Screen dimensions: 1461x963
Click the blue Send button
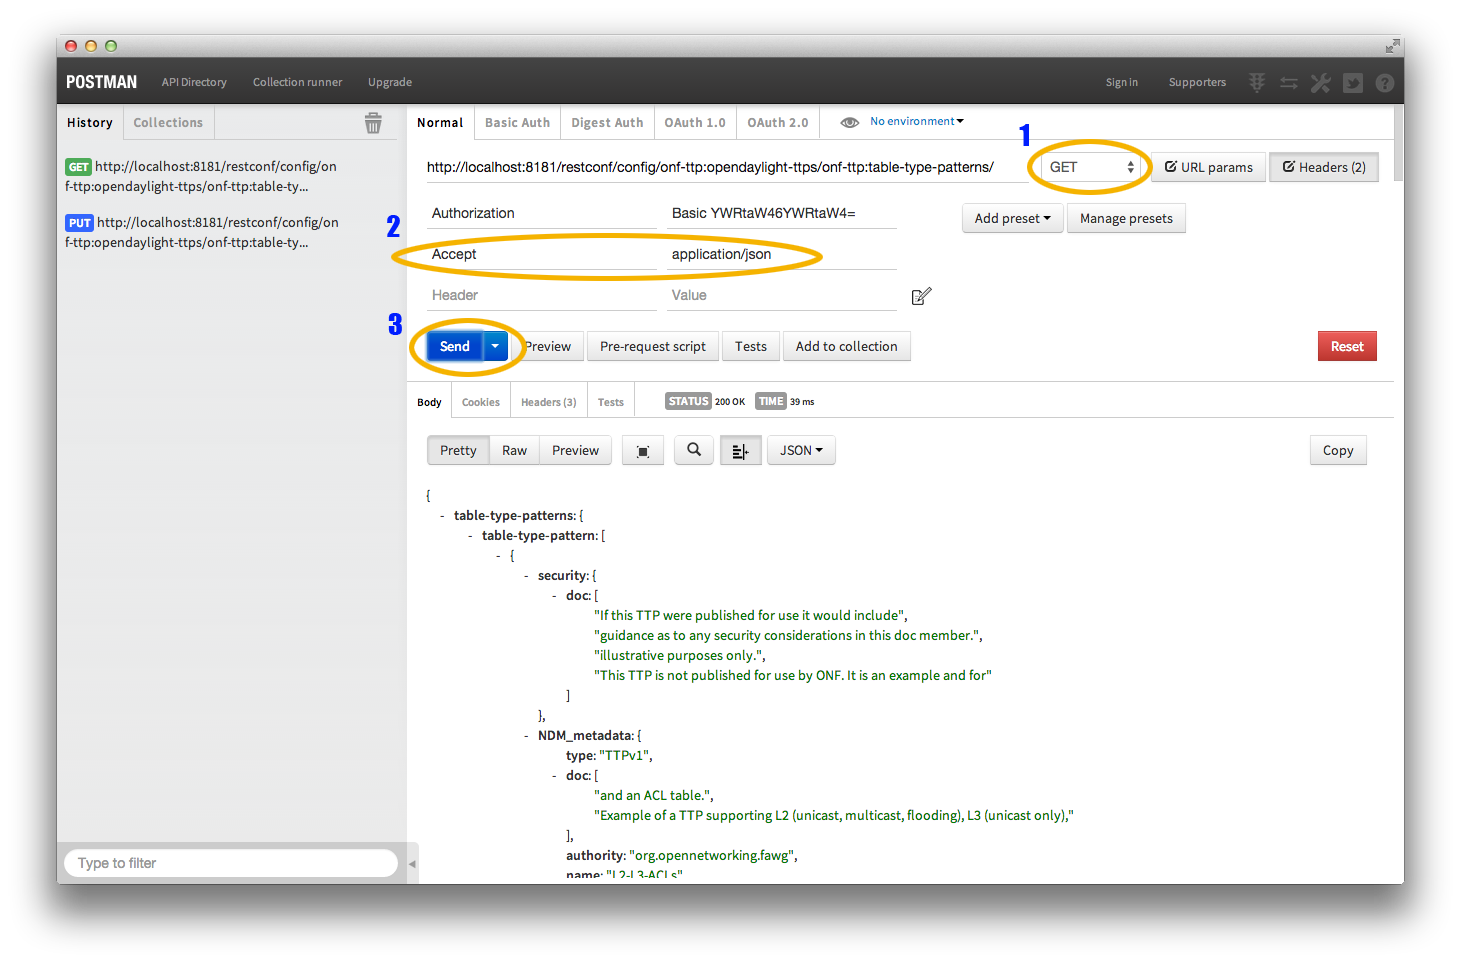pyautogui.click(x=455, y=346)
